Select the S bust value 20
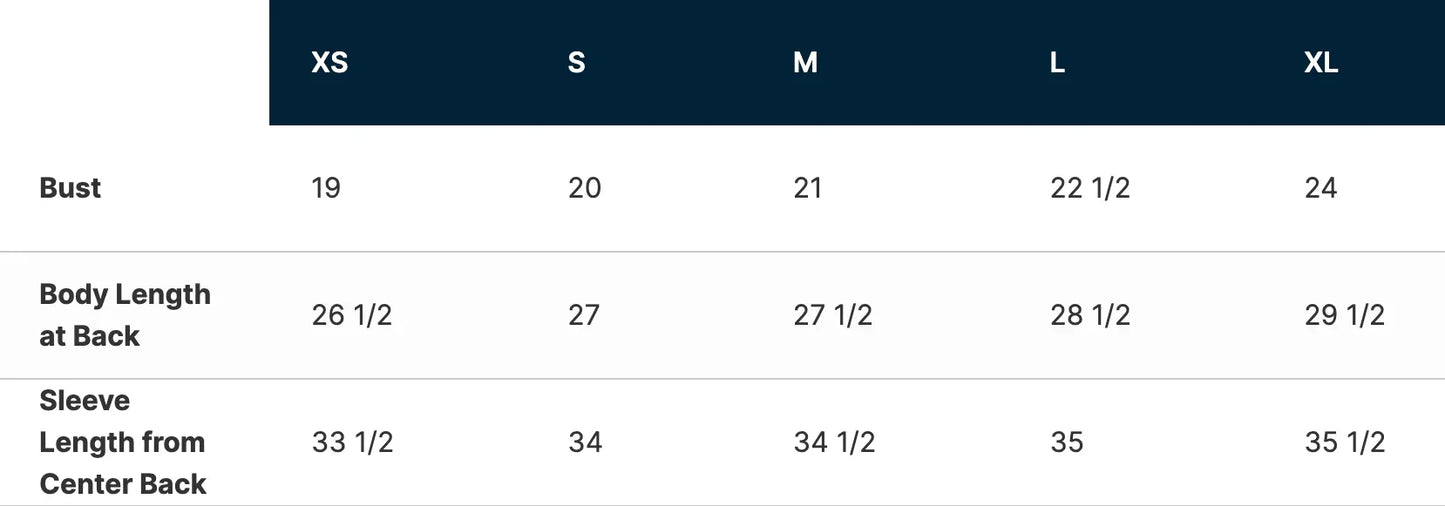Screen dimensions: 1445x506 585,188
